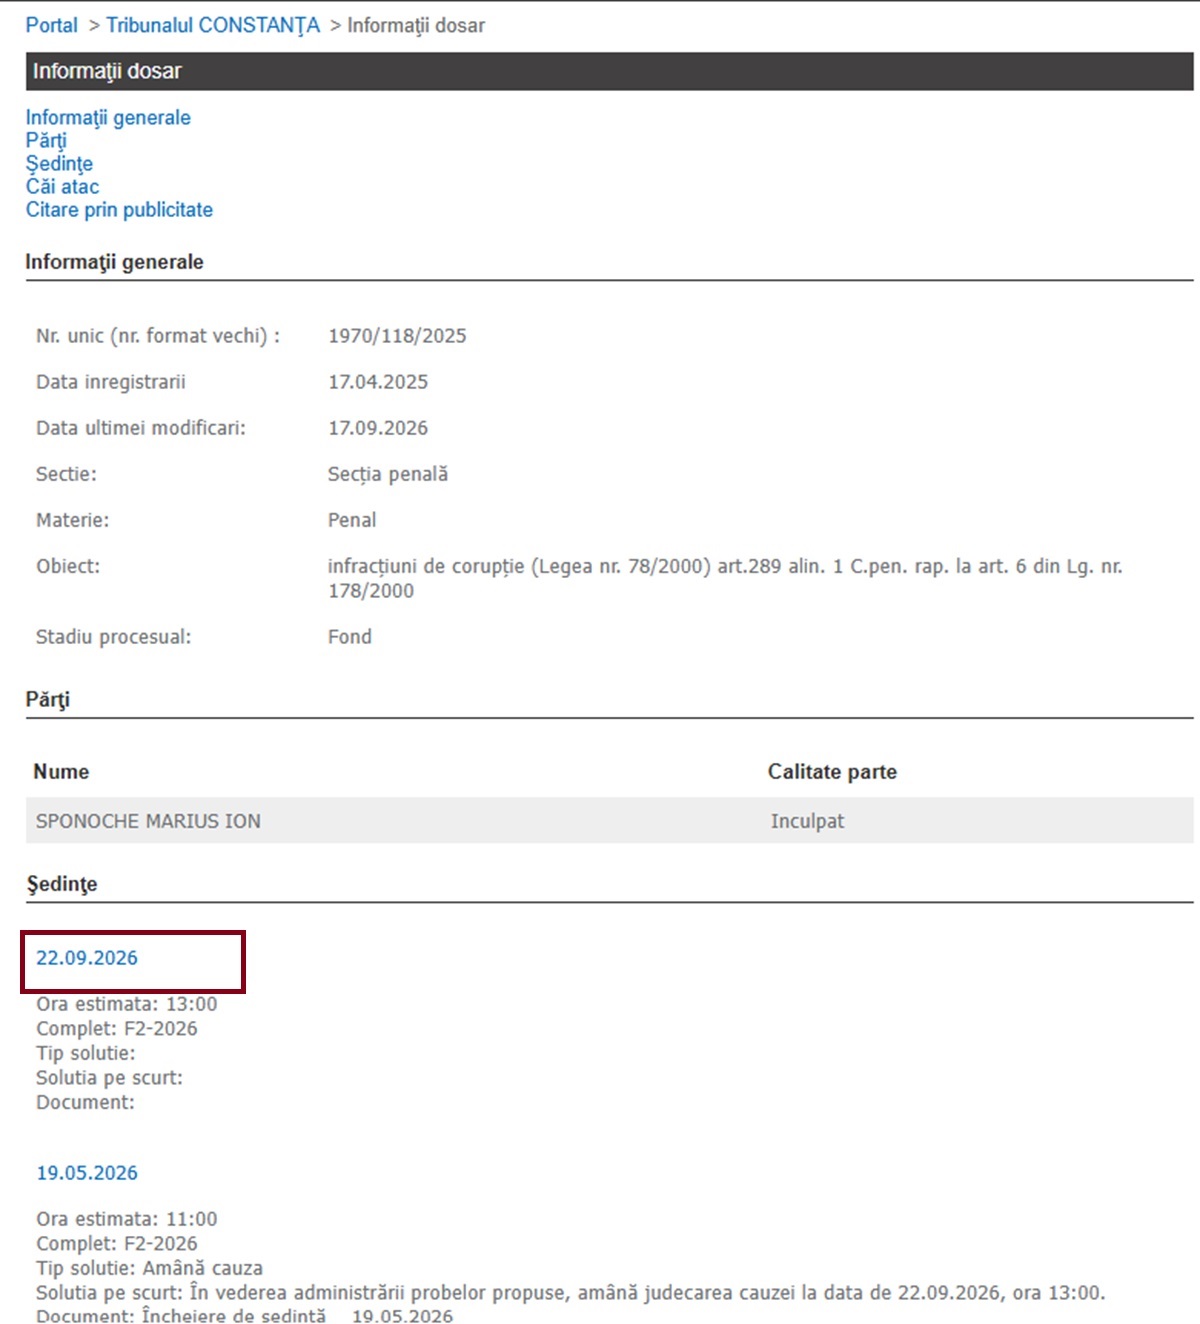Open the Ședințe navigation link
This screenshot has width=1200, height=1324.
(x=59, y=163)
